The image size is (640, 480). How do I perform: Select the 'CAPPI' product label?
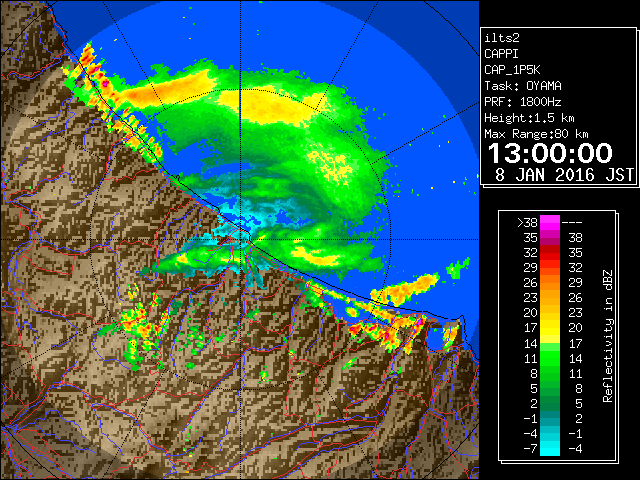coord(501,54)
